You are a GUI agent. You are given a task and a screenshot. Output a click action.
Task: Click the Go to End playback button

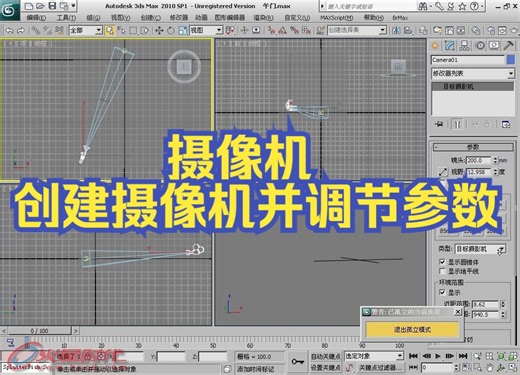(463, 356)
